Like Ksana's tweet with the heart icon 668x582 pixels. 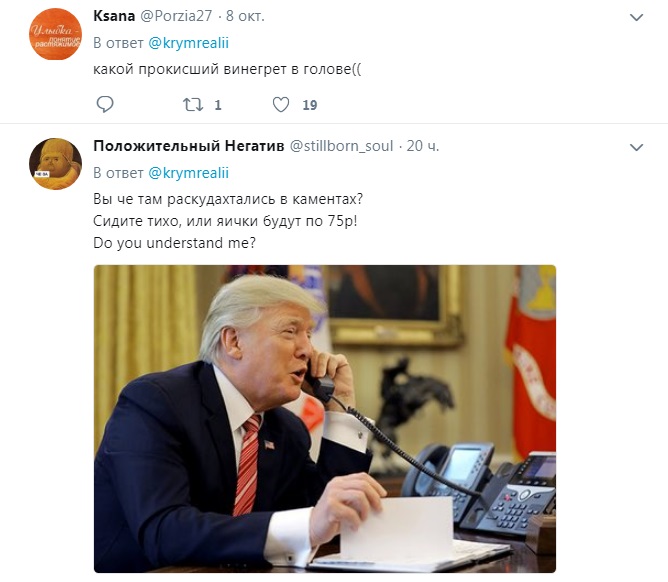tap(281, 104)
